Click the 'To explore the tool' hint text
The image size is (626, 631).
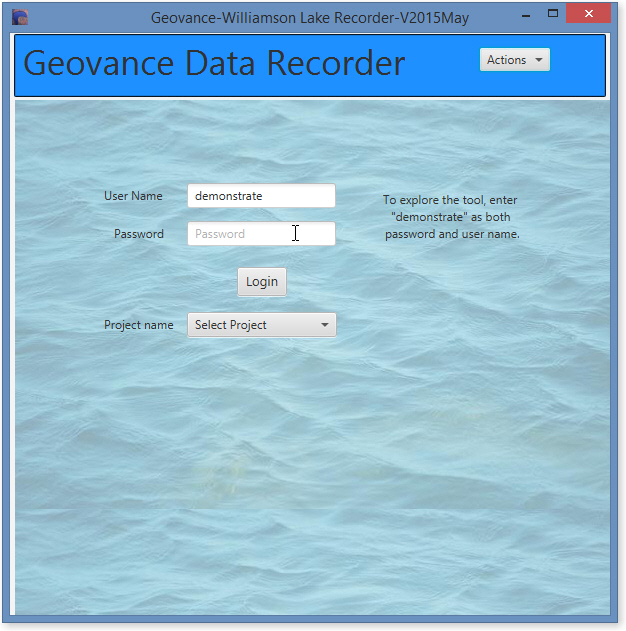pyautogui.click(x=451, y=217)
